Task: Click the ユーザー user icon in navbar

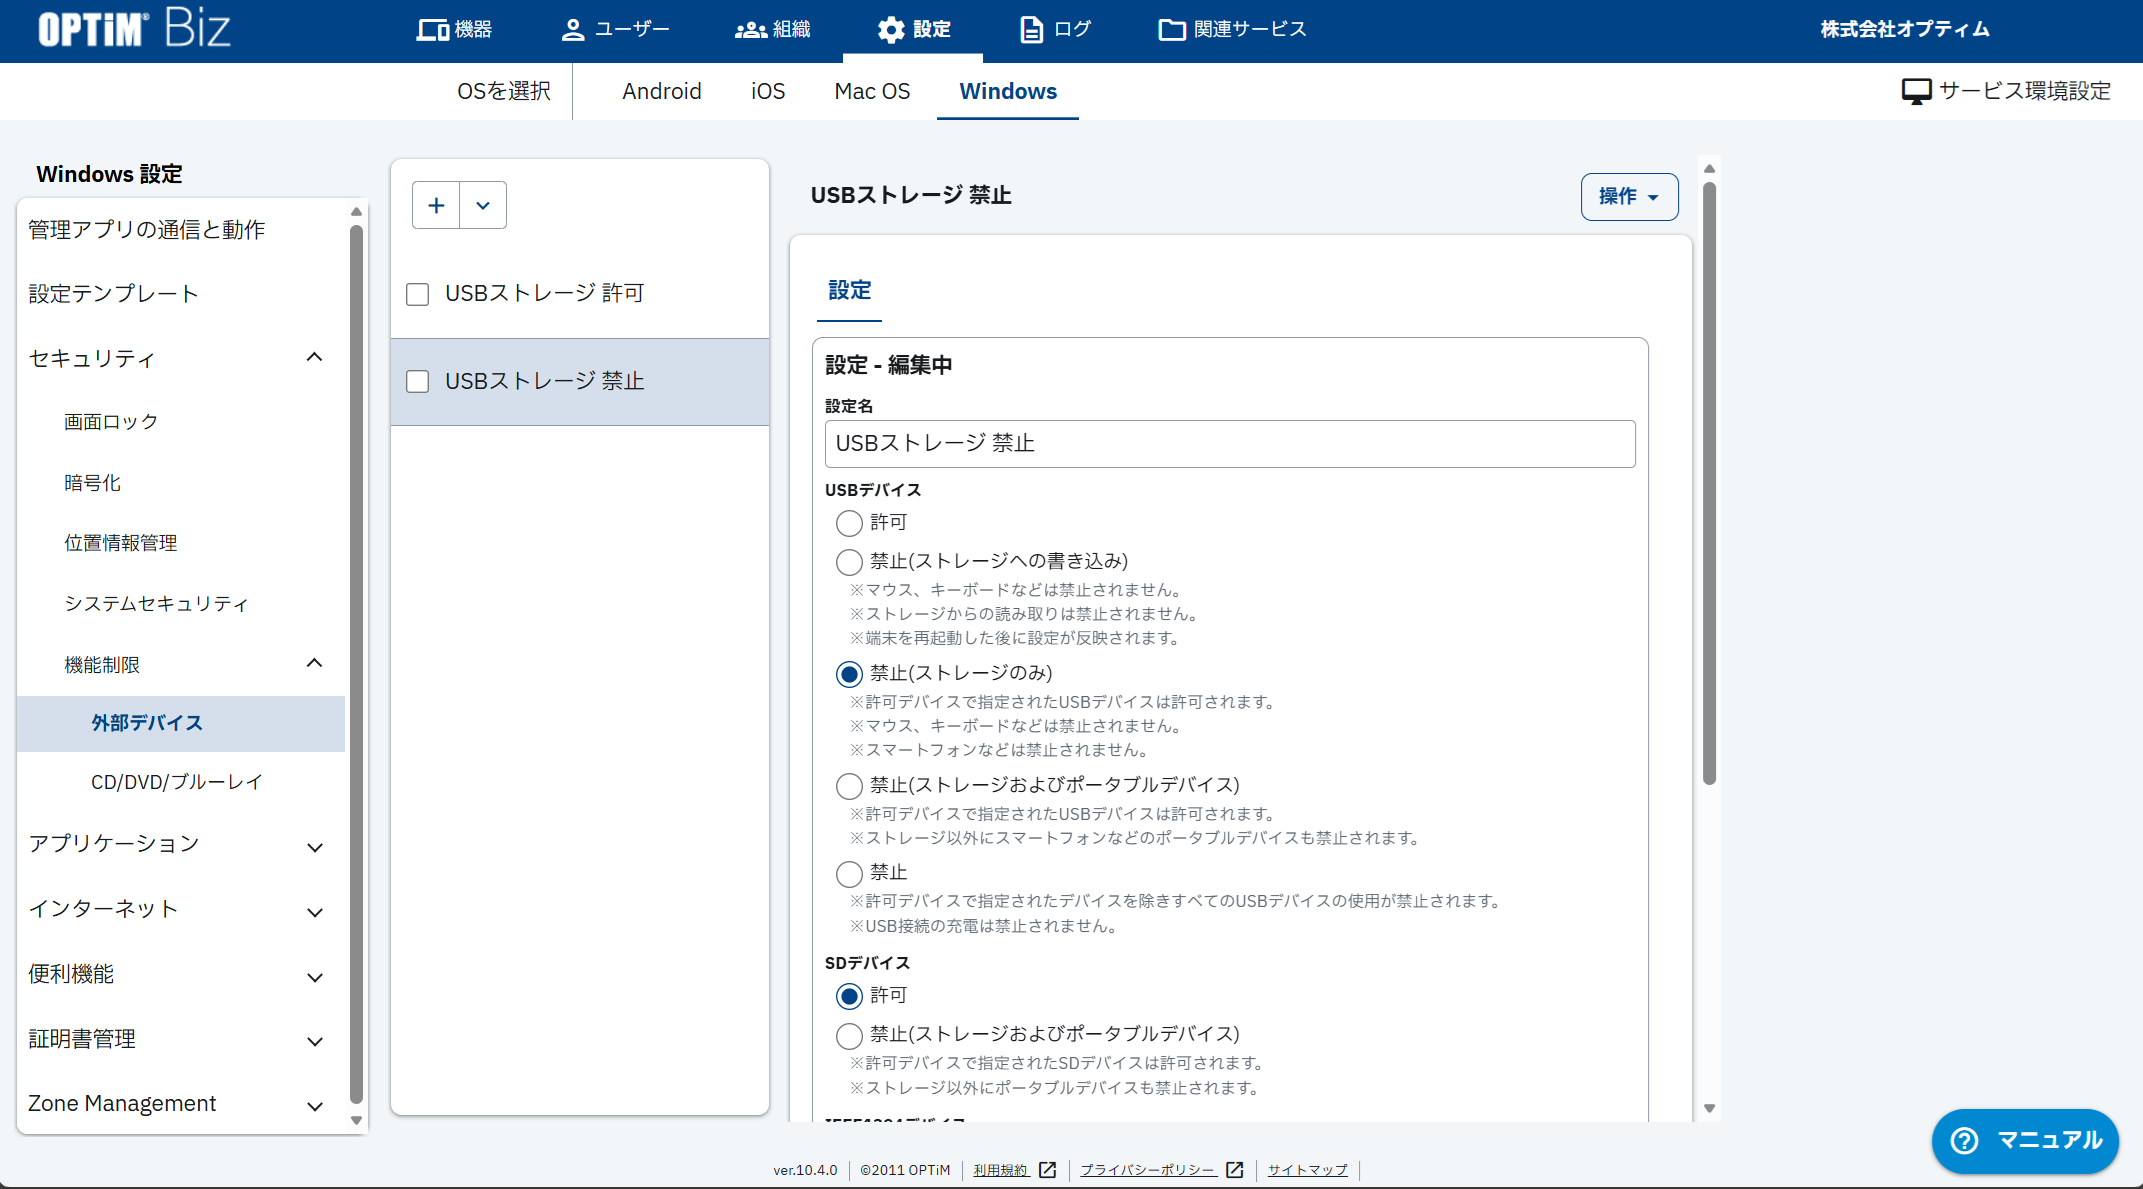Action: [572, 29]
